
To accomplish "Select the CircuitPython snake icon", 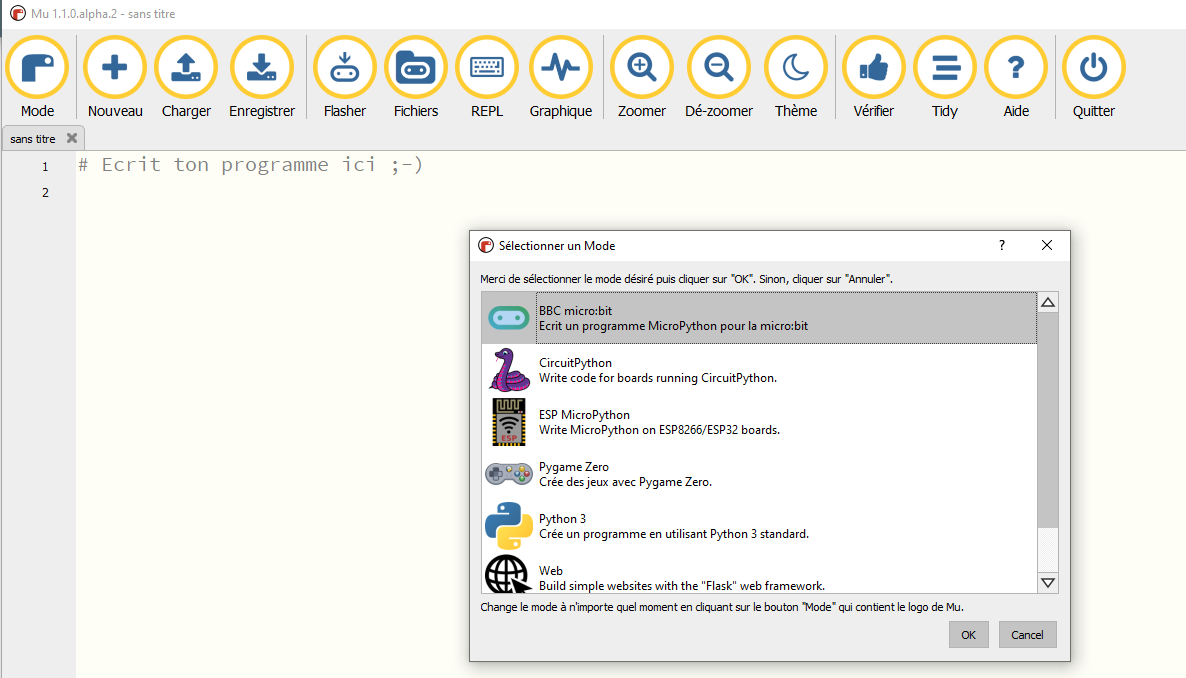I will point(509,369).
